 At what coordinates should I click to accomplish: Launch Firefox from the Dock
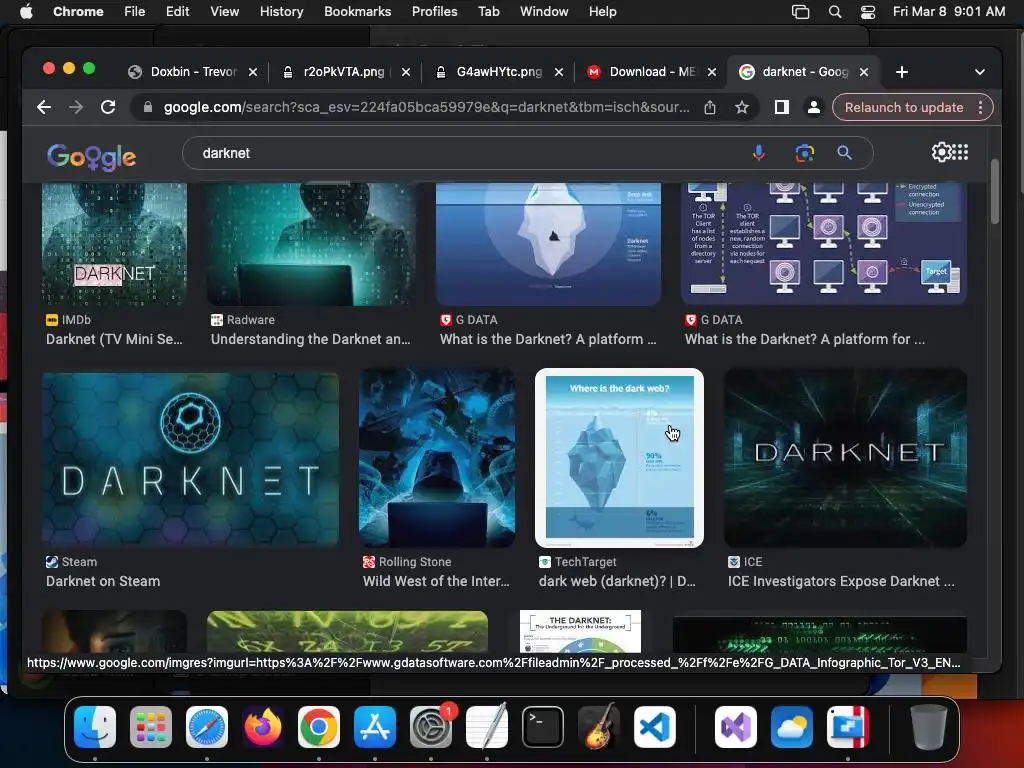click(263, 727)
